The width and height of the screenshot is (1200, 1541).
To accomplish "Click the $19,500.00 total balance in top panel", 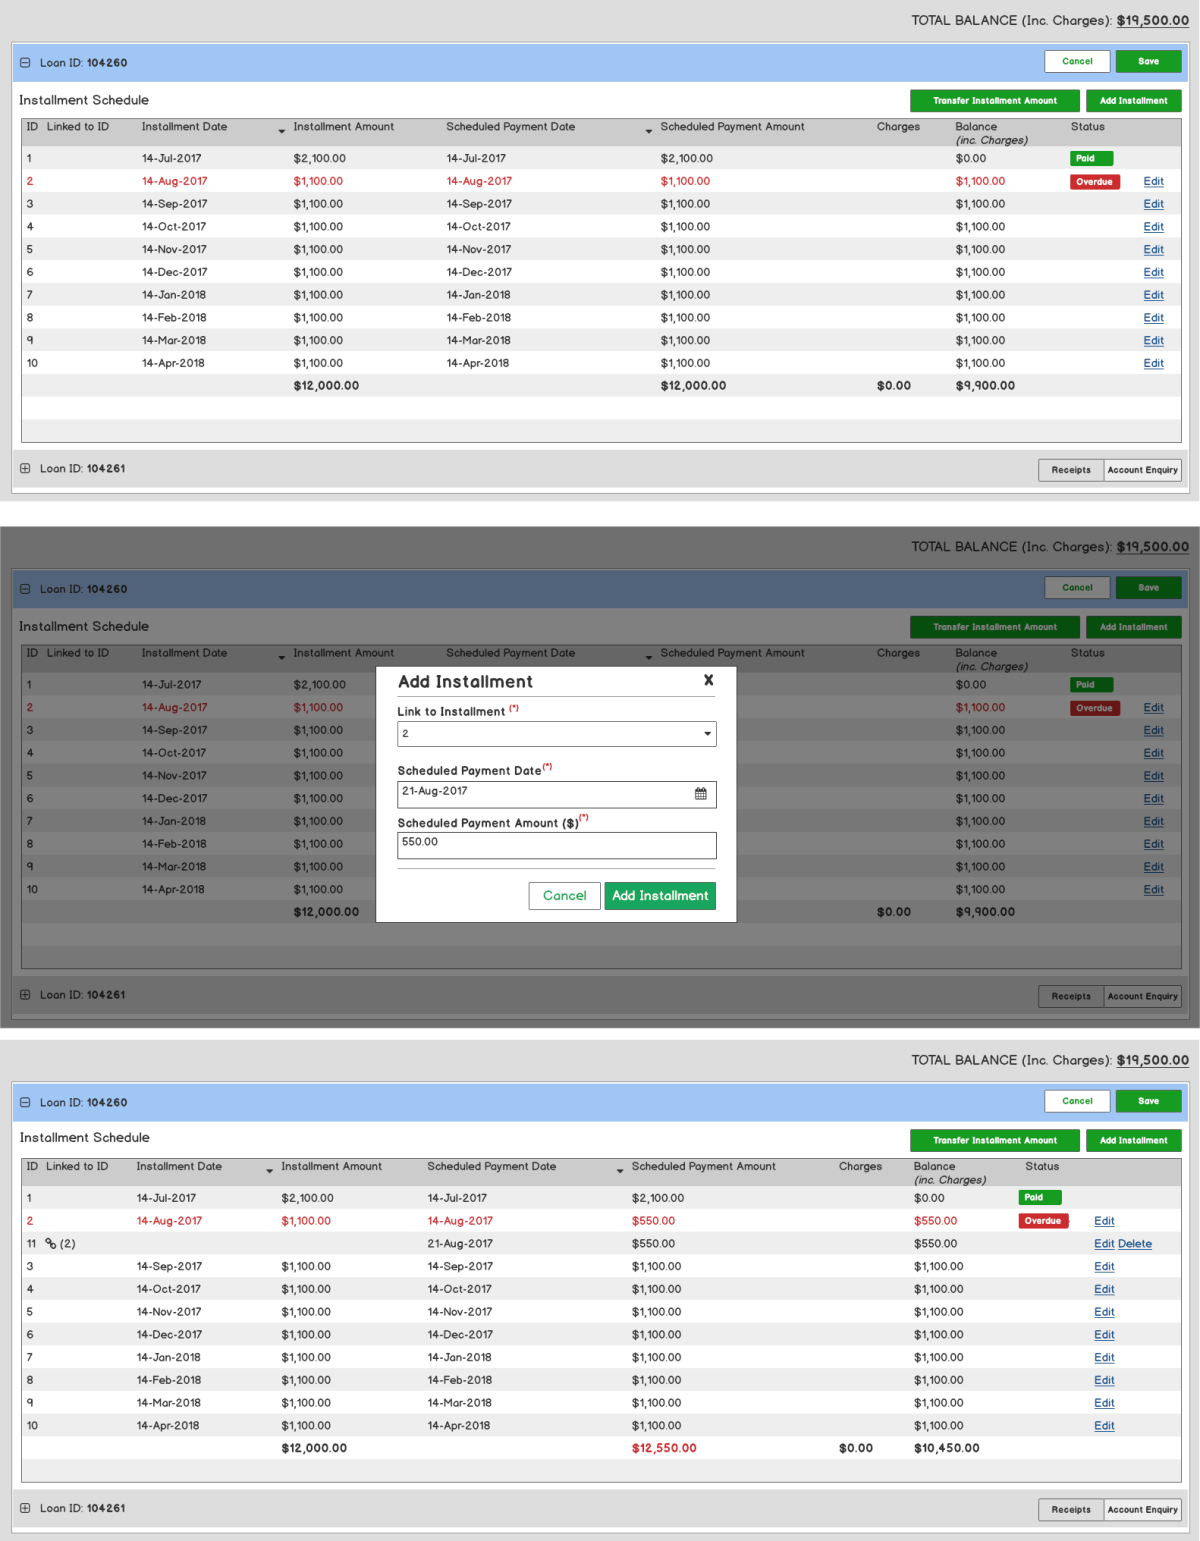I will coord(1153,20).
